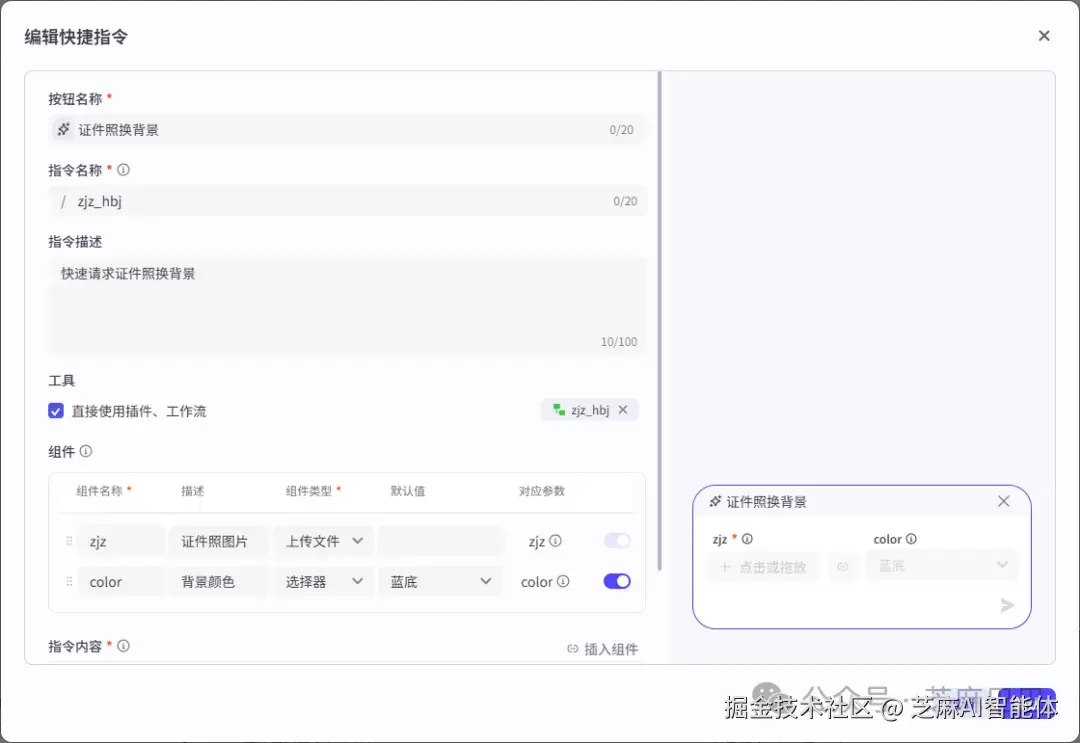Click the 默认值 column header
Viewport: 1080px width, 743px height.
point(408,491)
